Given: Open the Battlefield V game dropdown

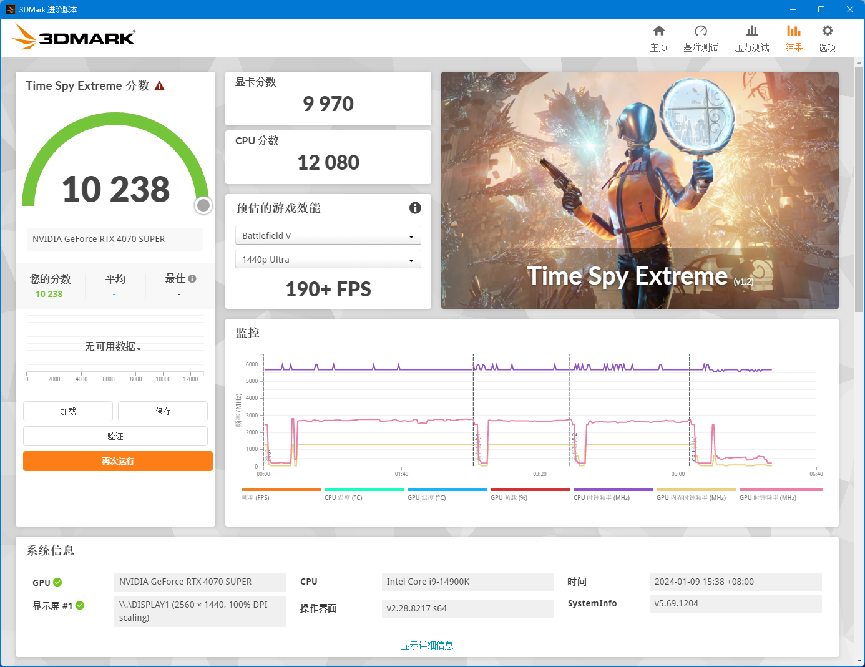Looking at the screenshot, I should click(x=328, y=235).
